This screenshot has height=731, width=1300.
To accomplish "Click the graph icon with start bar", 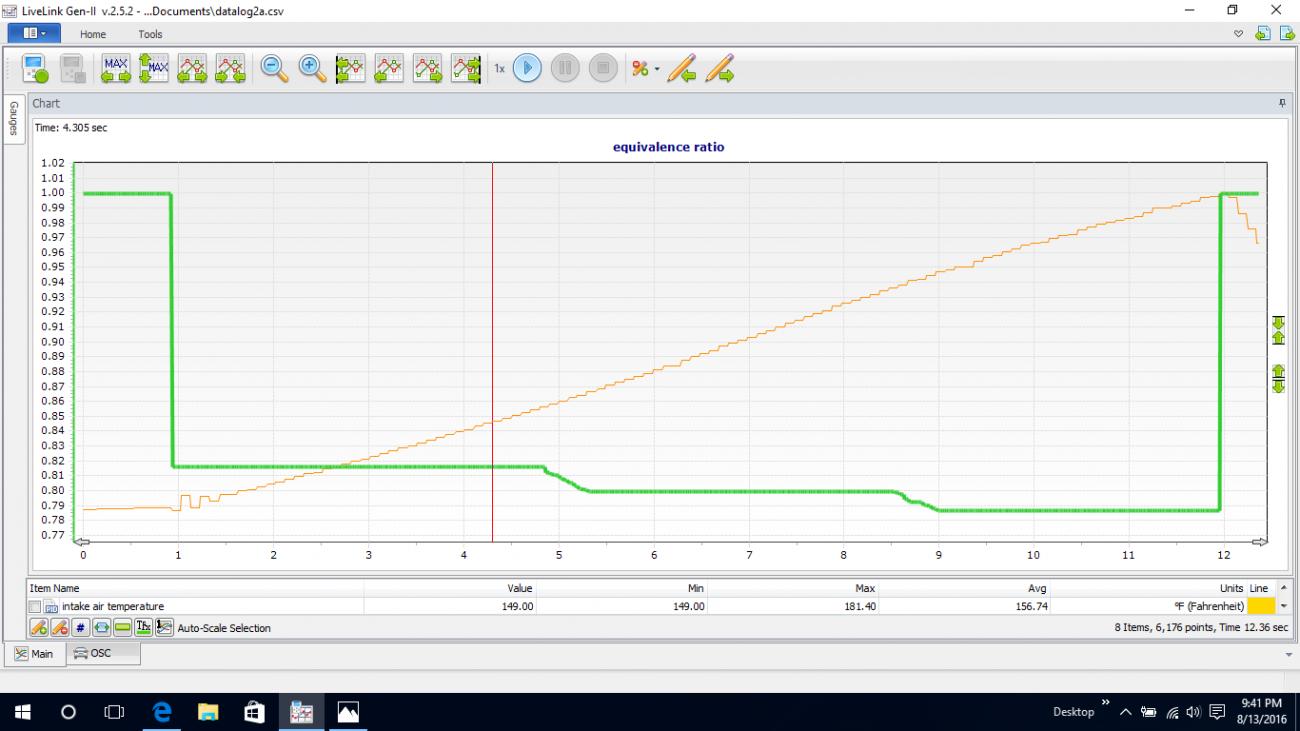I will (x=350, y=69).
